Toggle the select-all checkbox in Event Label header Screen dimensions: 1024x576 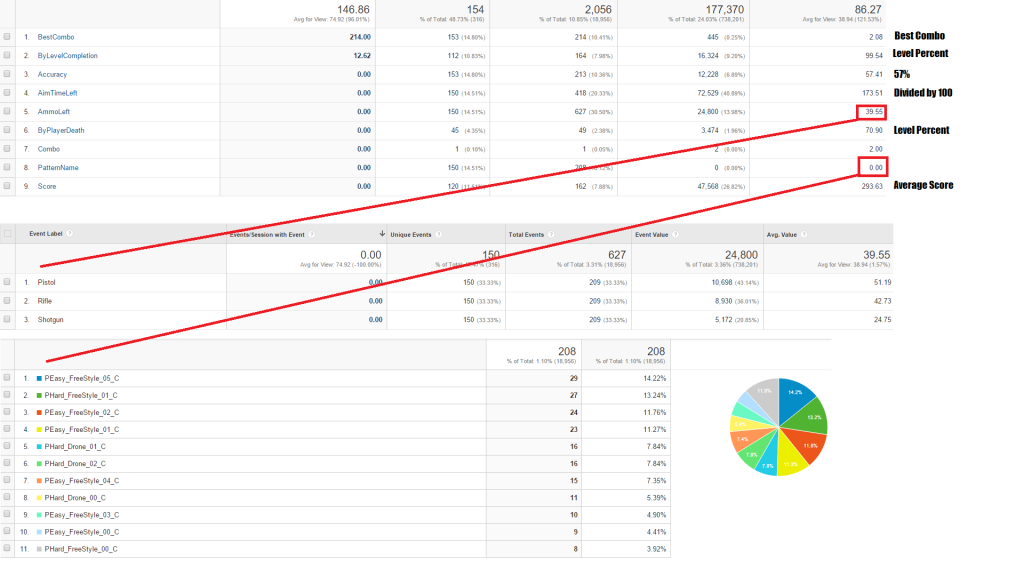[8, 233]
